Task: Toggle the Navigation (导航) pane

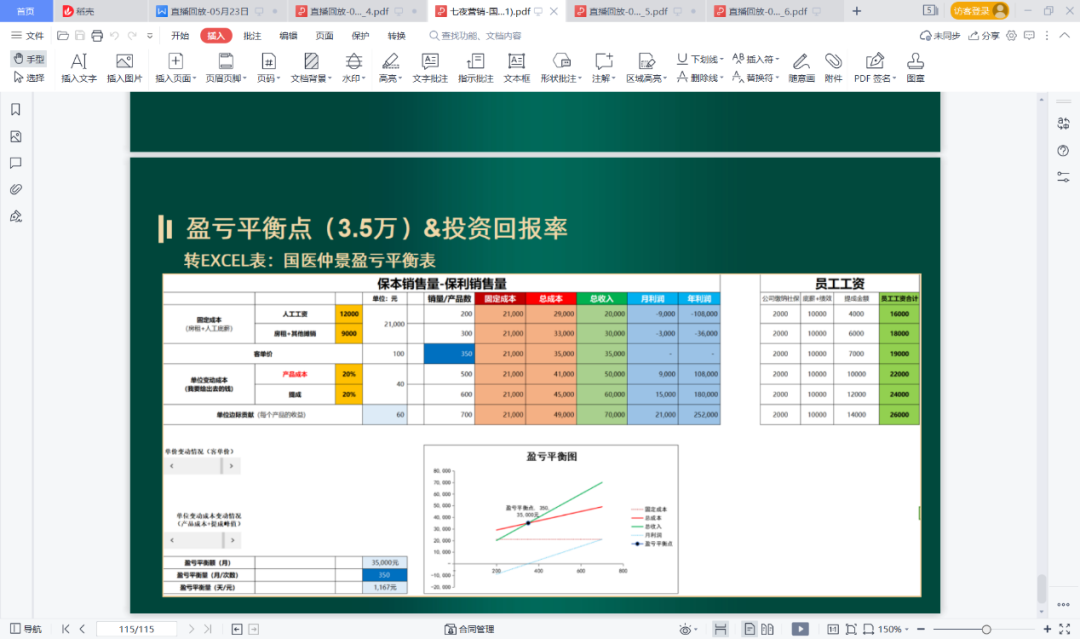Action: [25, 629]
